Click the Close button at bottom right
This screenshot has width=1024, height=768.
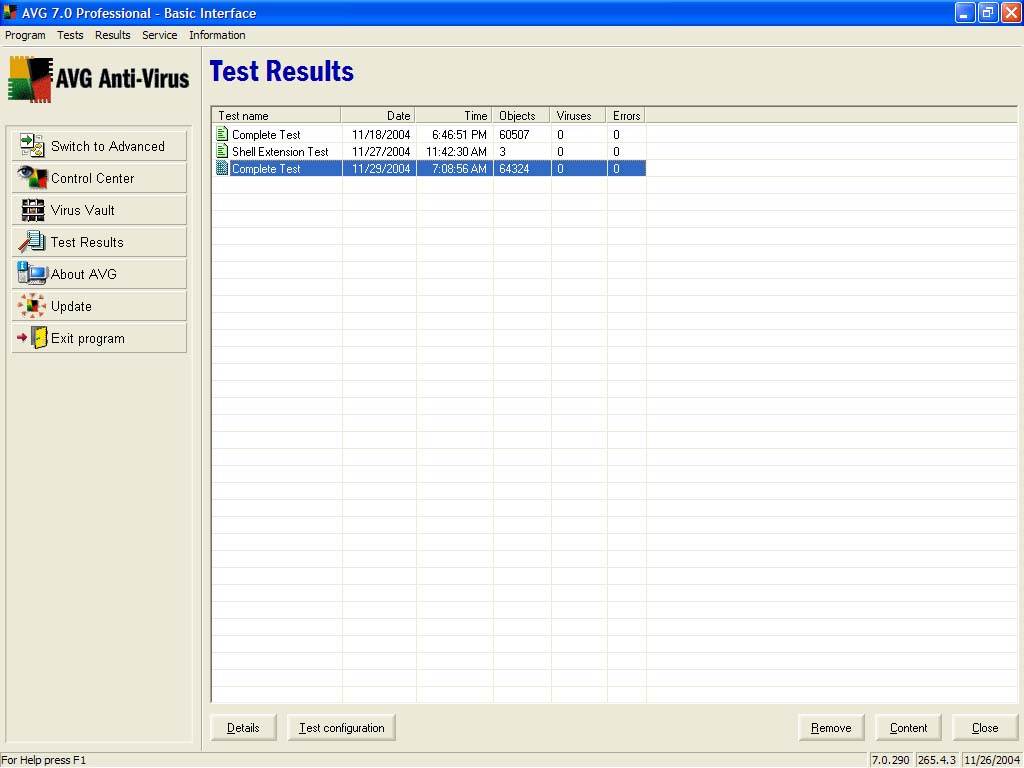coord(985,728)
